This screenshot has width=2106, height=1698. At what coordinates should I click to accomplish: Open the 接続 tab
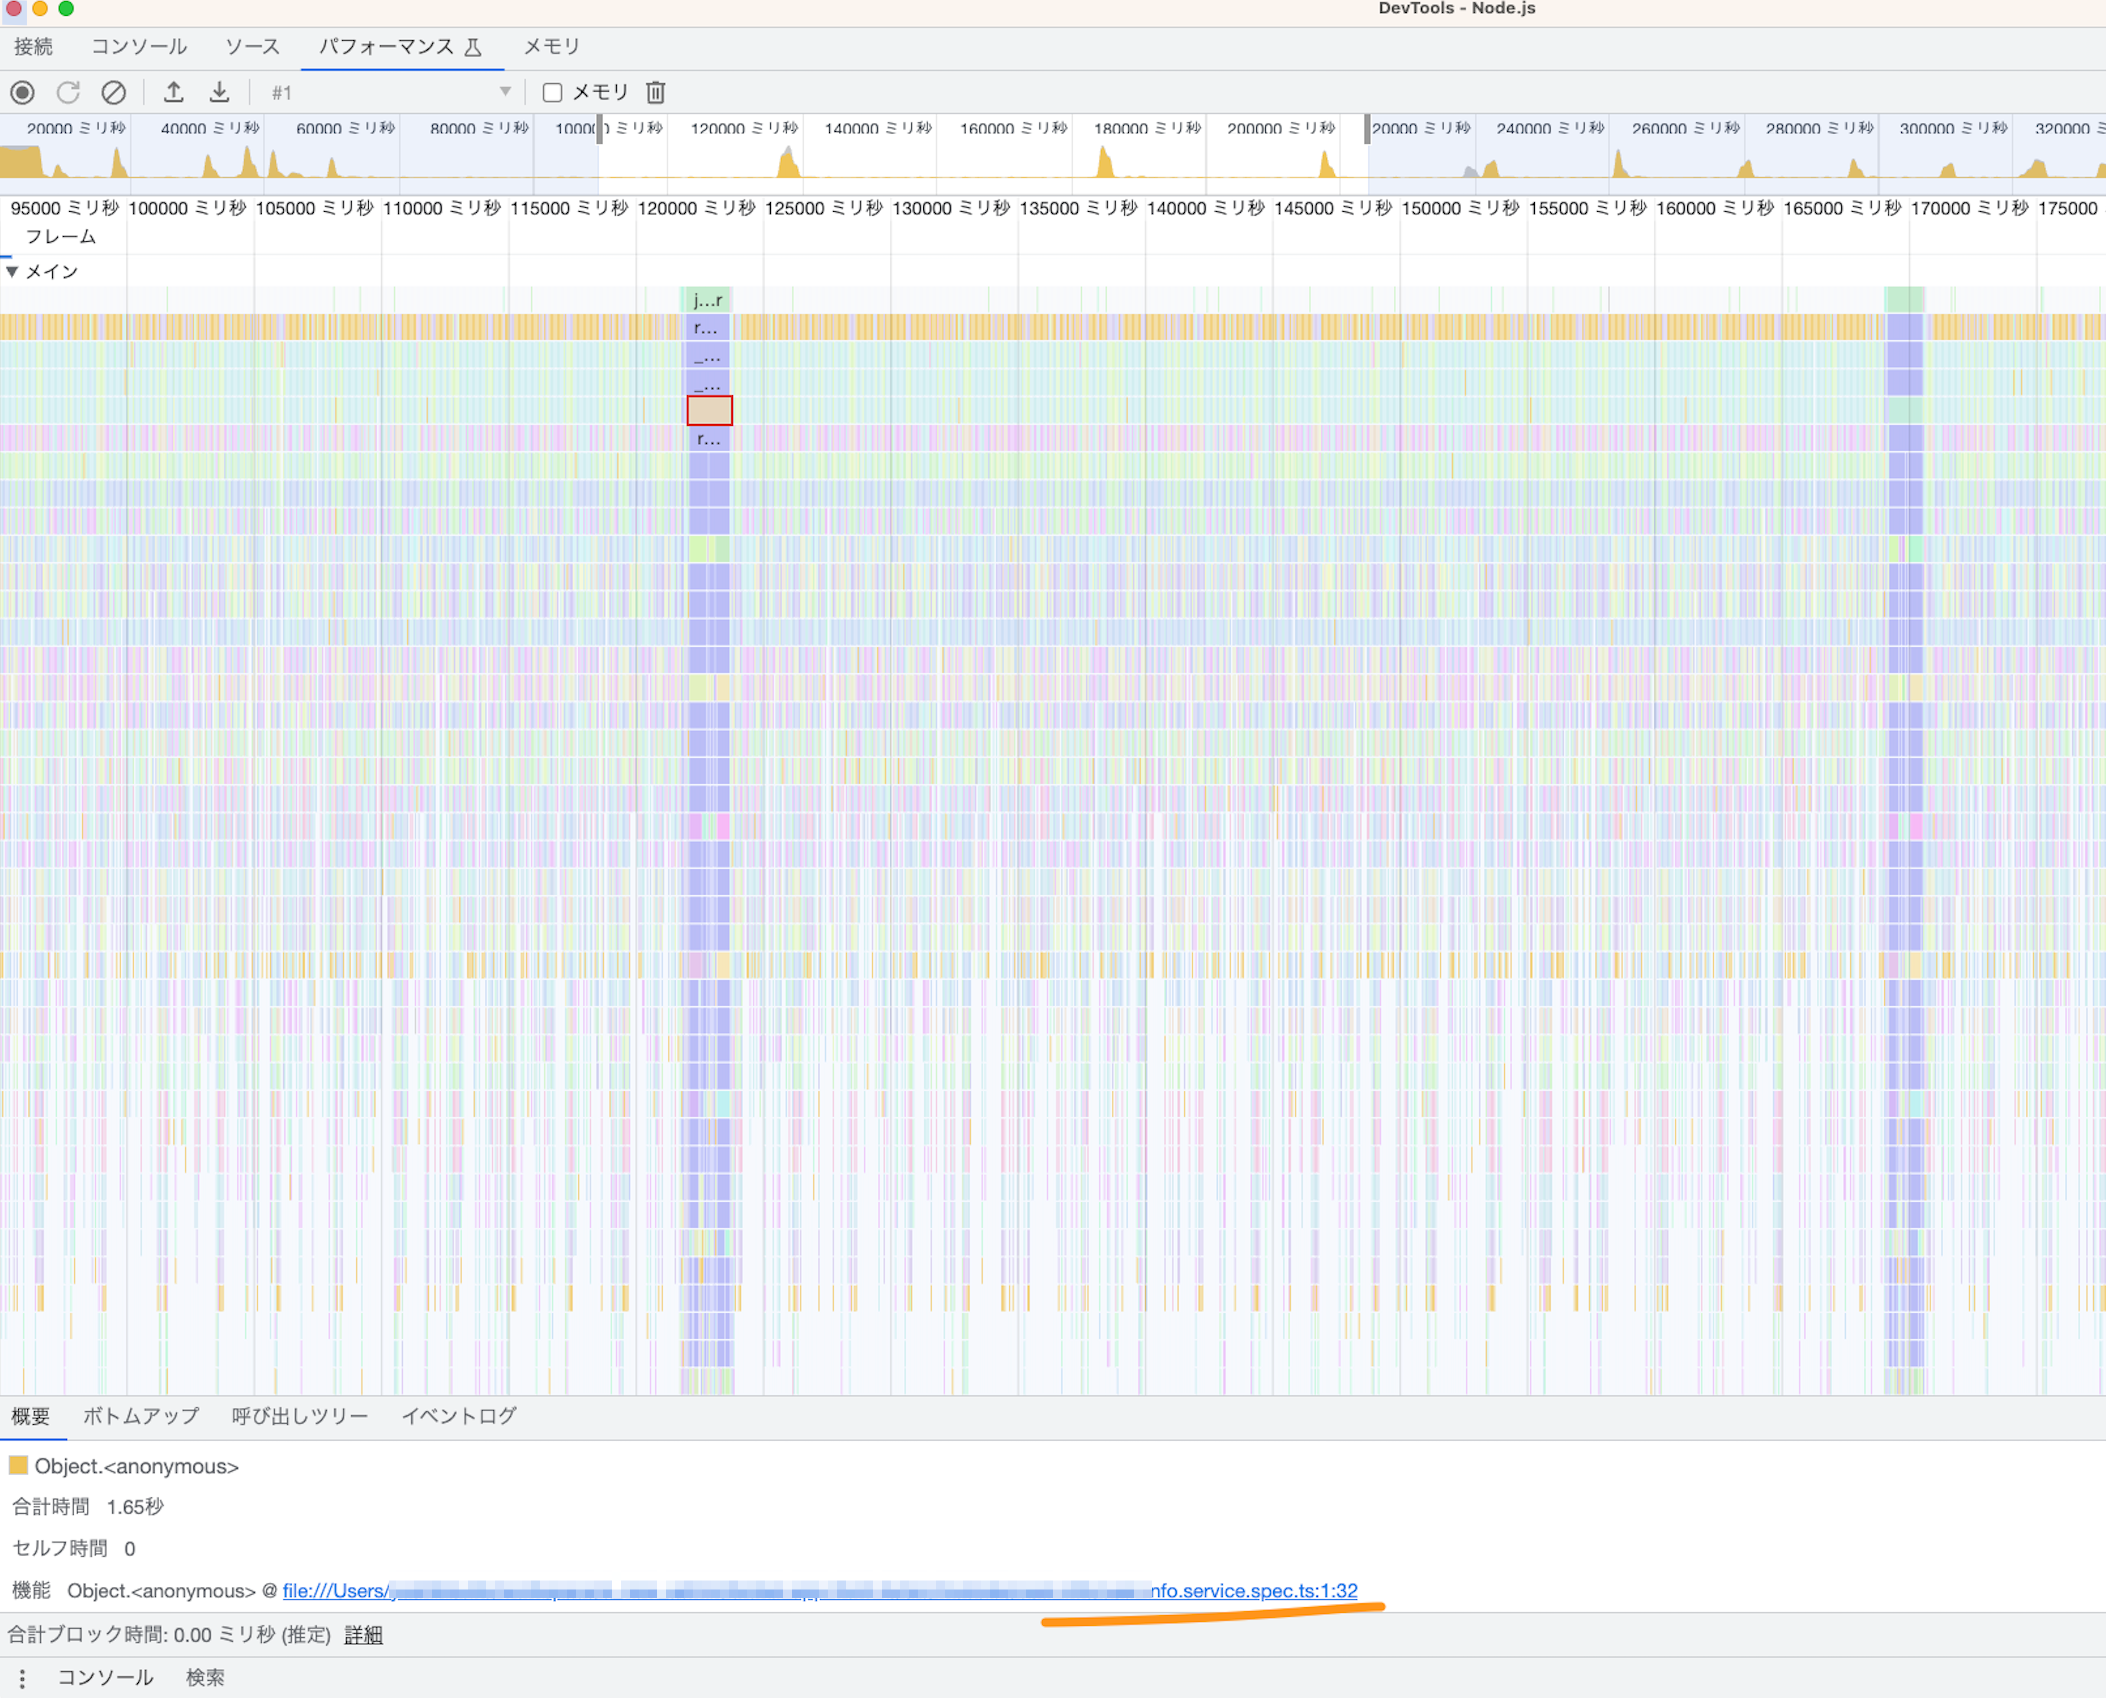tap(33, 47)
